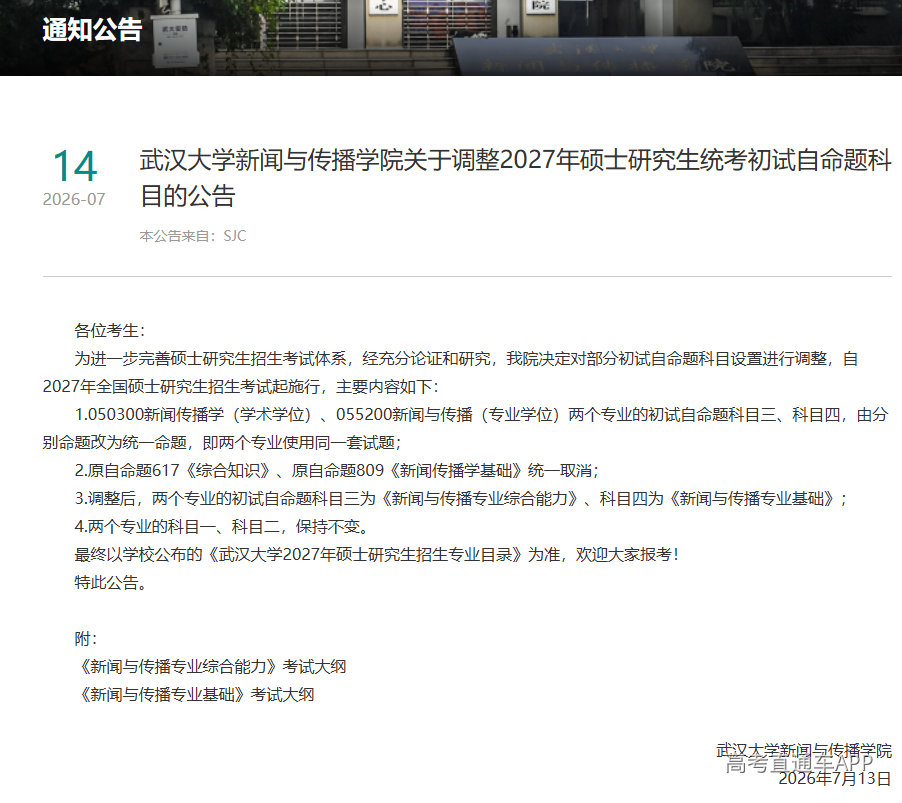The height and width of the screenshot is (803, 902).
Task: Click item 2 about 原自命题617《综合知识》
Action: click(x=337, y=471)
